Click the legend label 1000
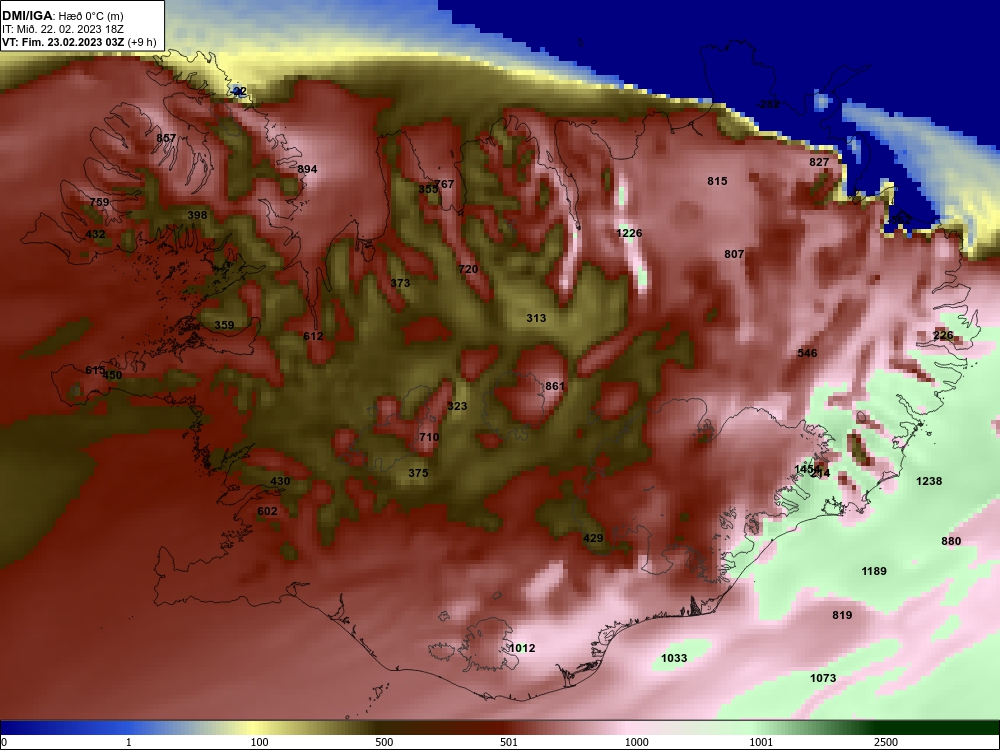 [x=636, y=742]
